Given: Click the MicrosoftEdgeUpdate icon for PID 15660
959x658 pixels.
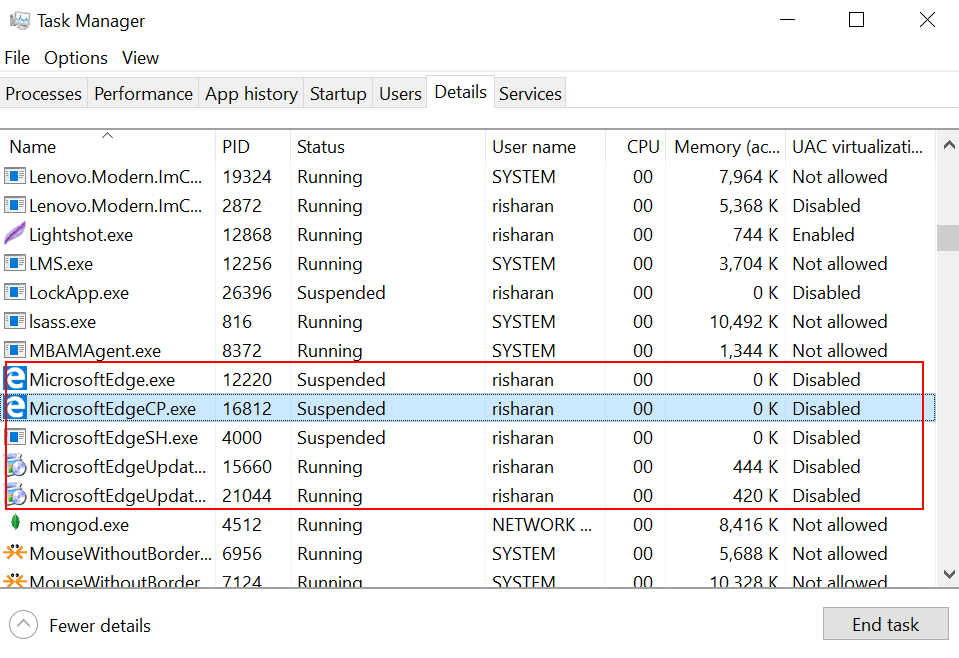Looking at the screenshot, I should pos(16,466).
